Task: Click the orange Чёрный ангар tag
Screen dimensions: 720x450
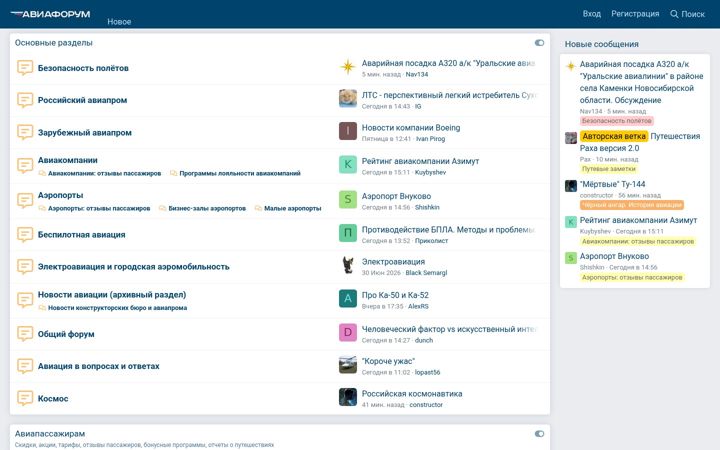Action: tap(632, 205)
